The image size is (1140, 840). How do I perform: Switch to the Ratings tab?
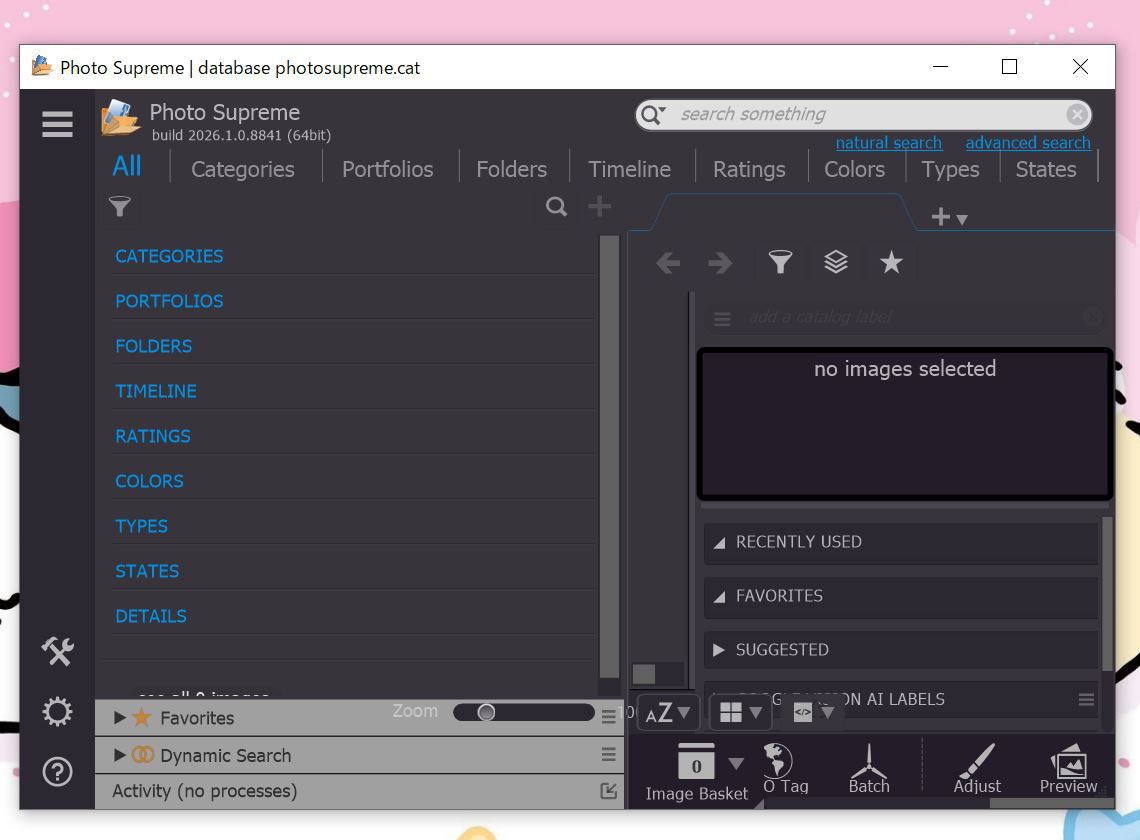tap(749, 169)
